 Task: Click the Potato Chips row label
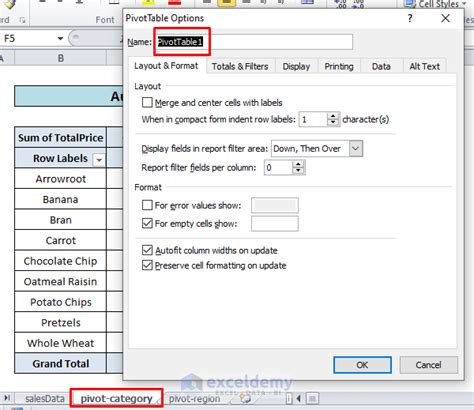[x=60, y=302]
